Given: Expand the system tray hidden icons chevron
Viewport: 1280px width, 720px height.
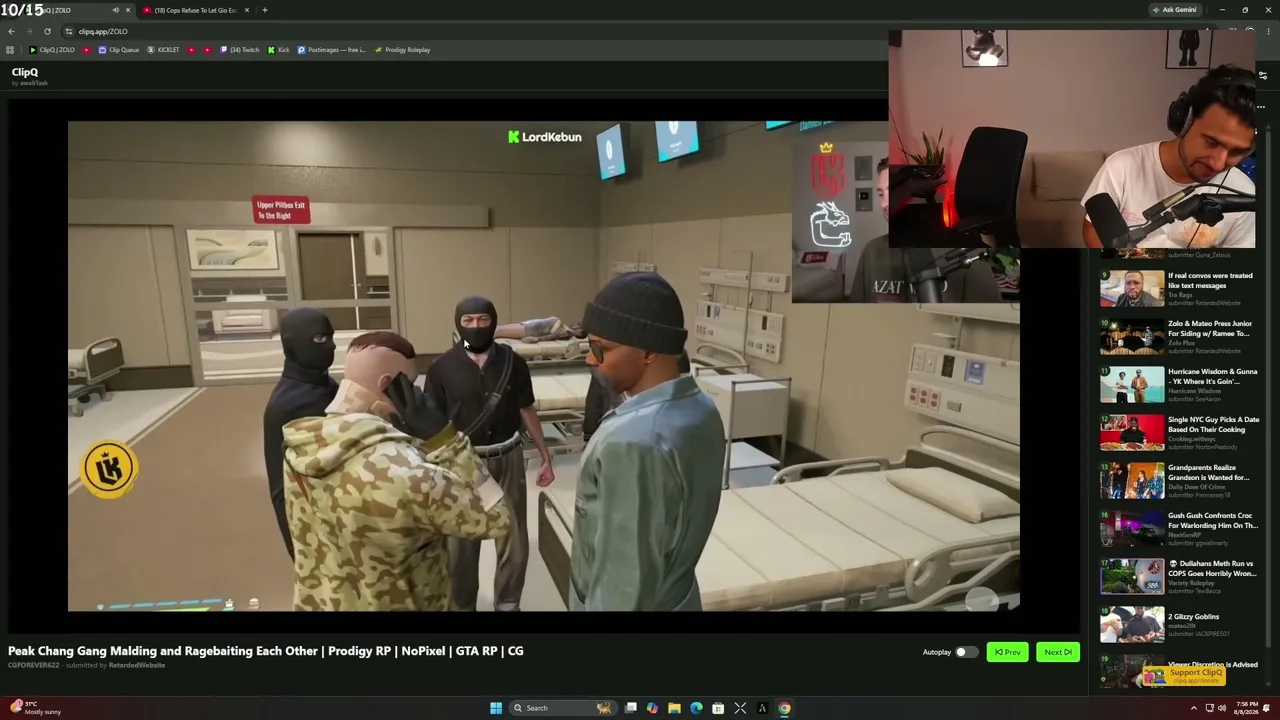Looking at the screenshot, I should tap(1193, 708).
